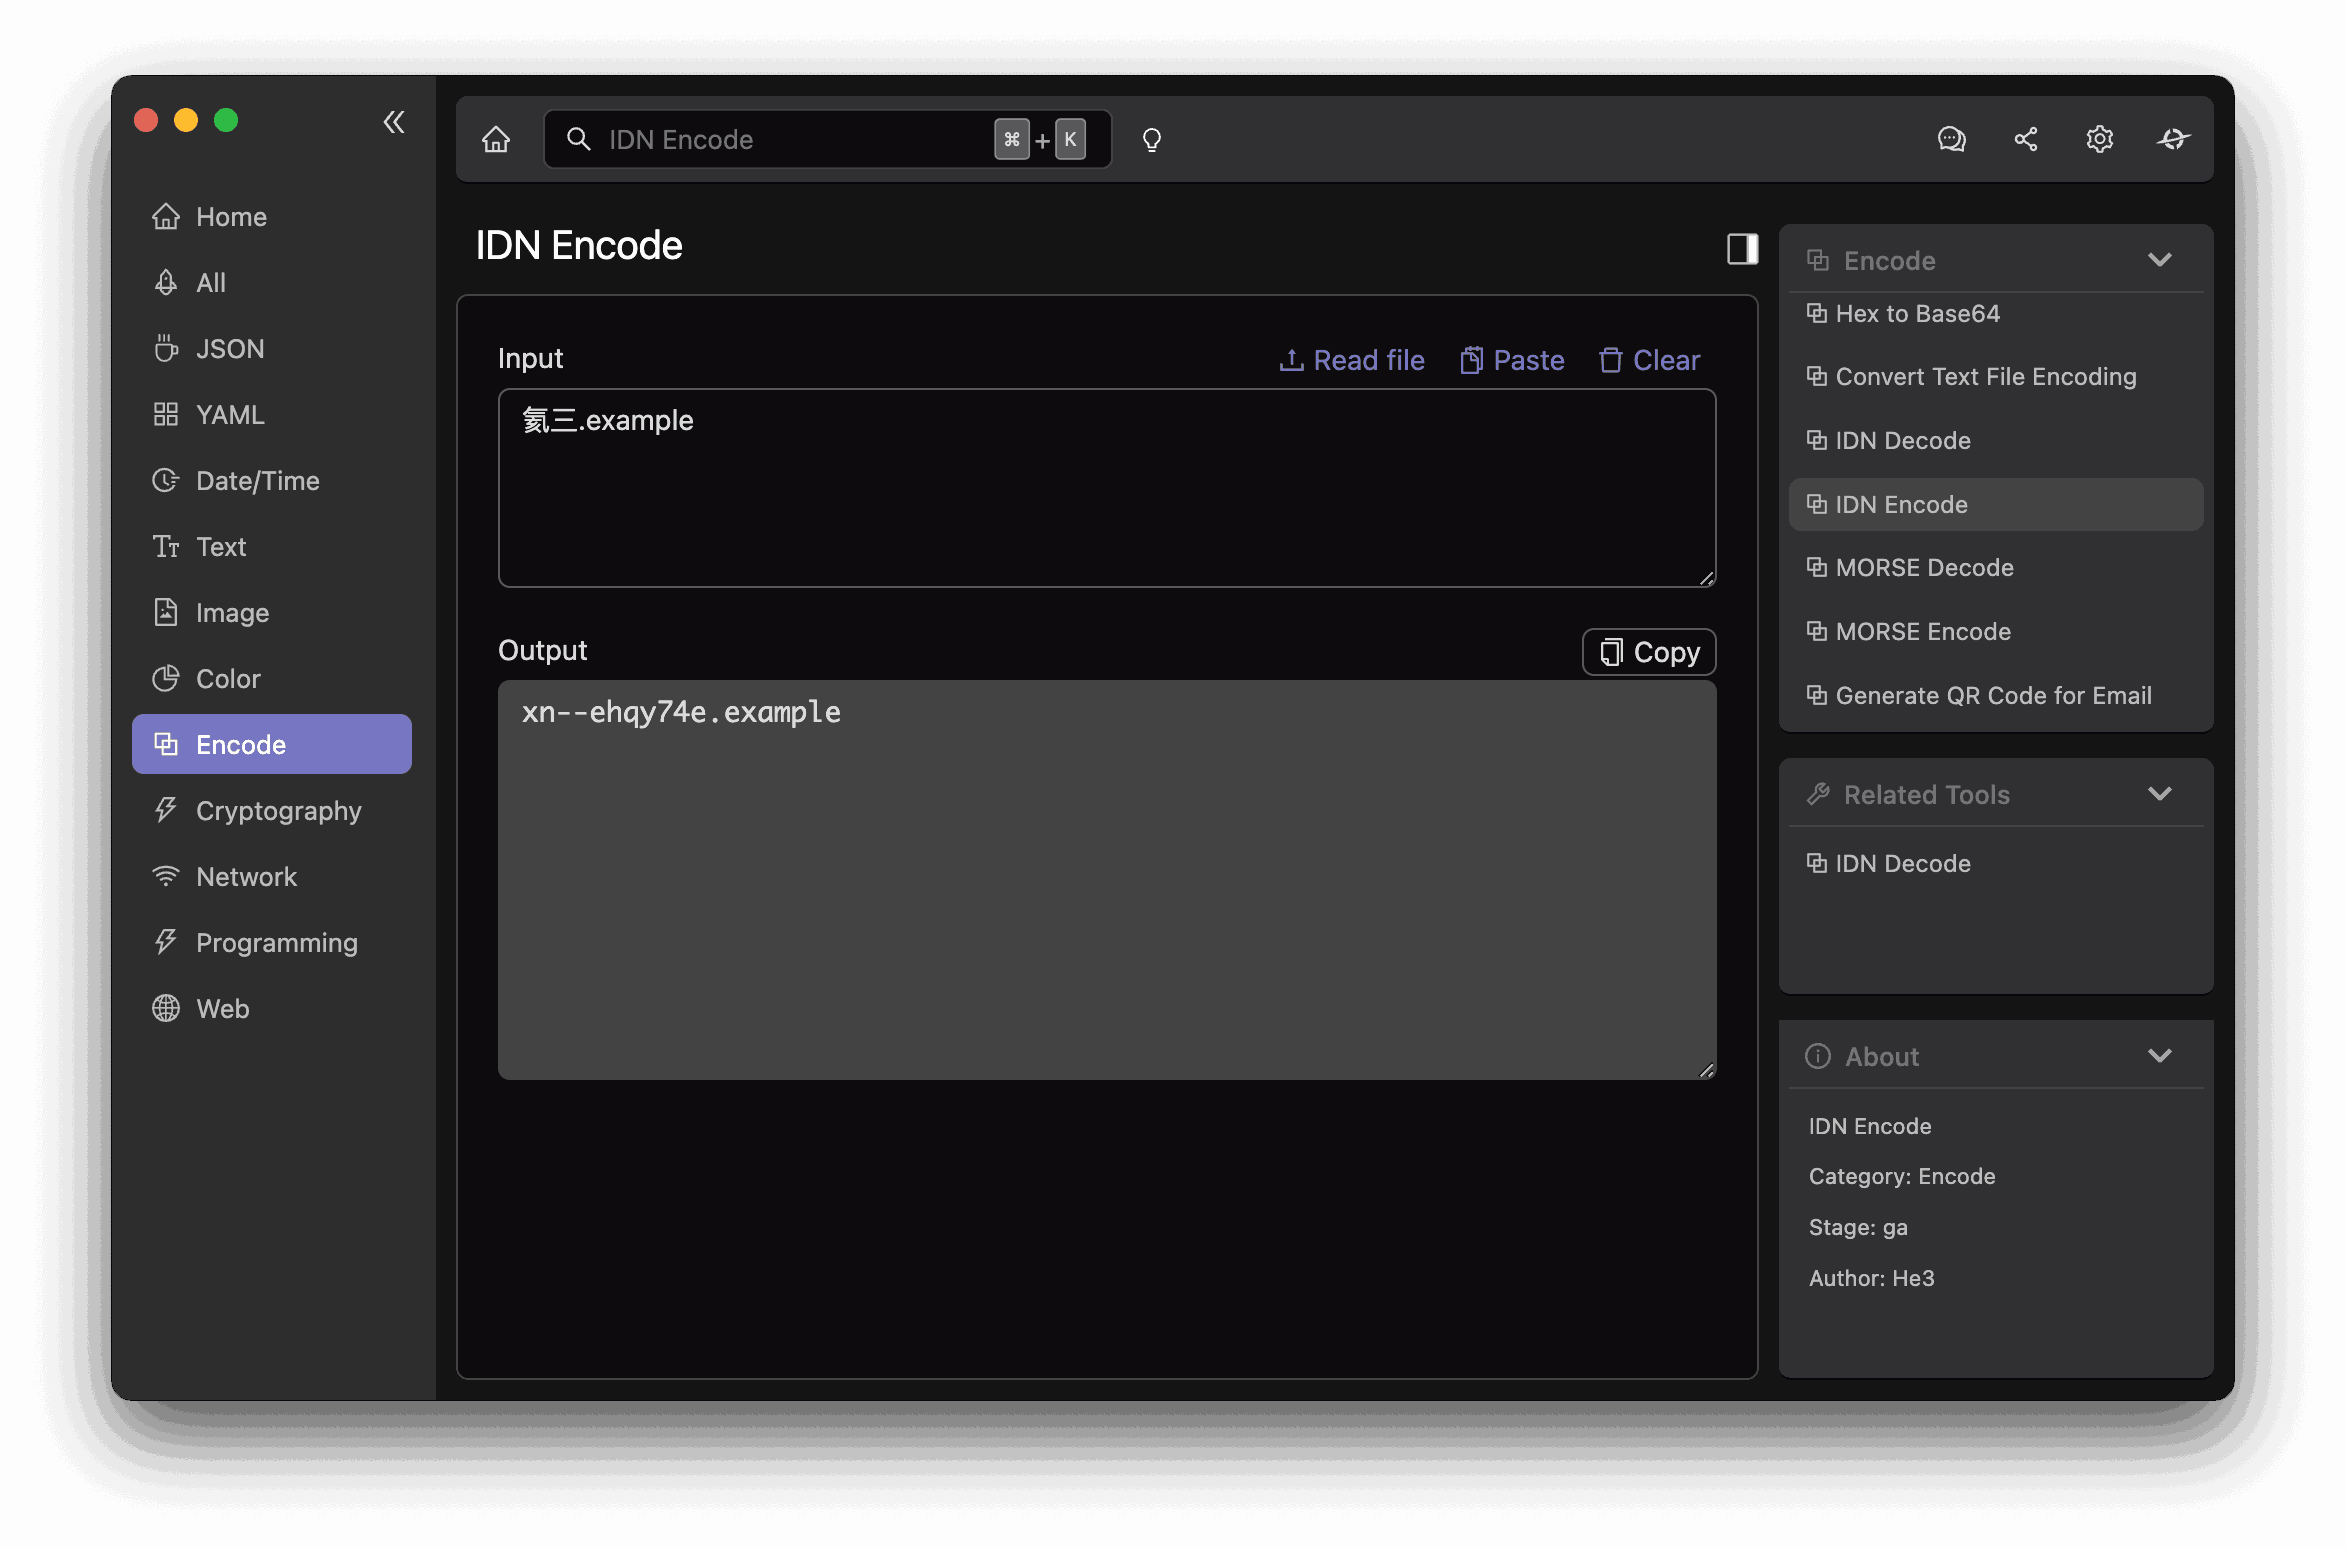Select Web category in sidebar
The width and height of the screenshot is (2346, 1548).
[x=272, y=1009]
